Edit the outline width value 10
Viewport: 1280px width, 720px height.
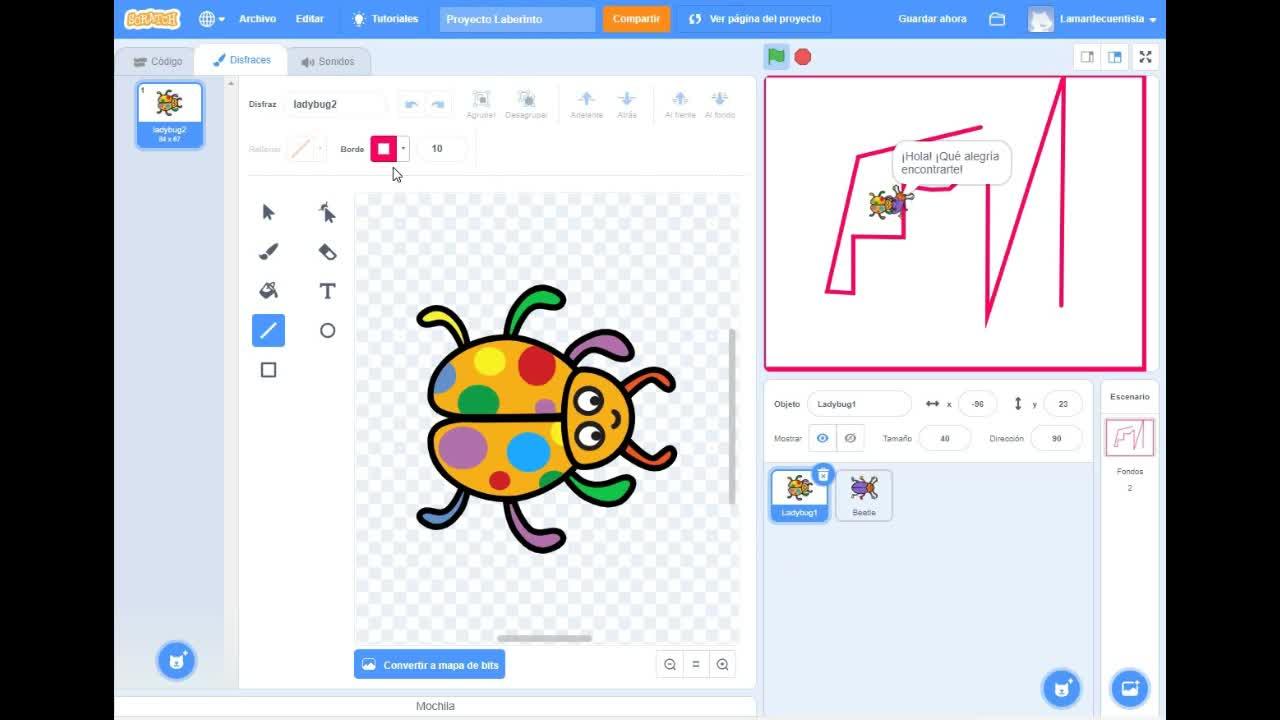click(x=441, y=149)
